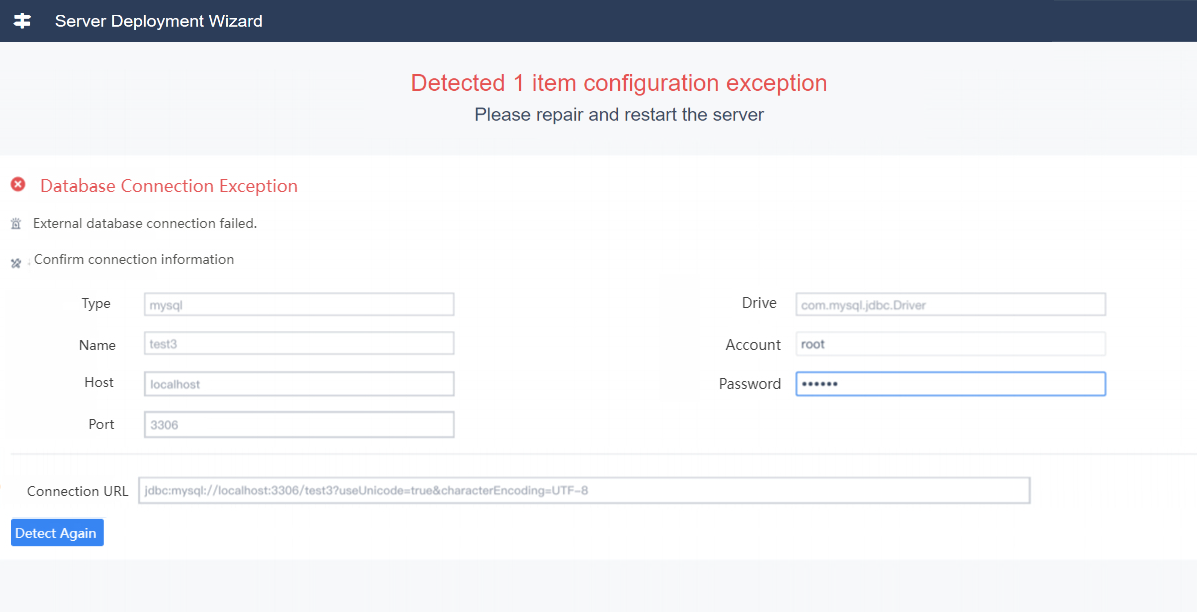The height and width of the screenshot is (612, 1197).
Task: Click the Name label
Action: coord(97,345)
